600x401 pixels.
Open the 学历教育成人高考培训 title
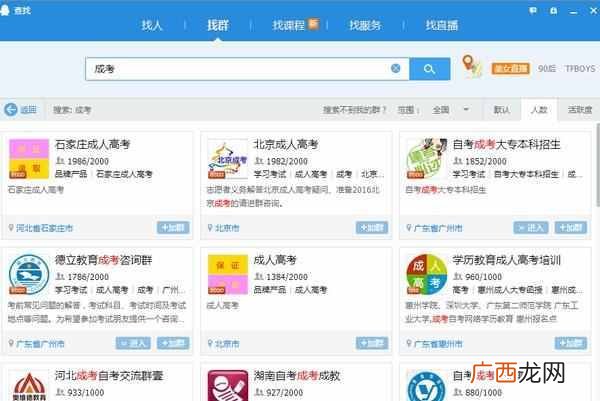coord(507,260)
